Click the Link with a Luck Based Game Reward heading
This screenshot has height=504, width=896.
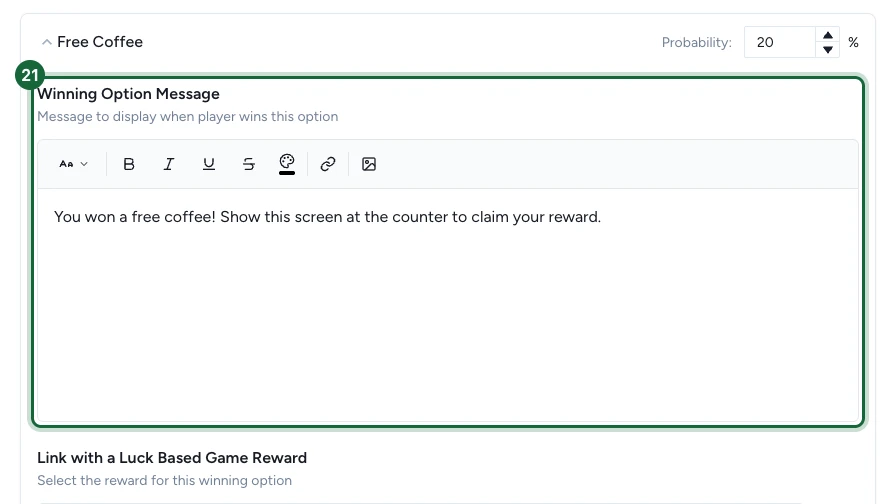[172, 458]
